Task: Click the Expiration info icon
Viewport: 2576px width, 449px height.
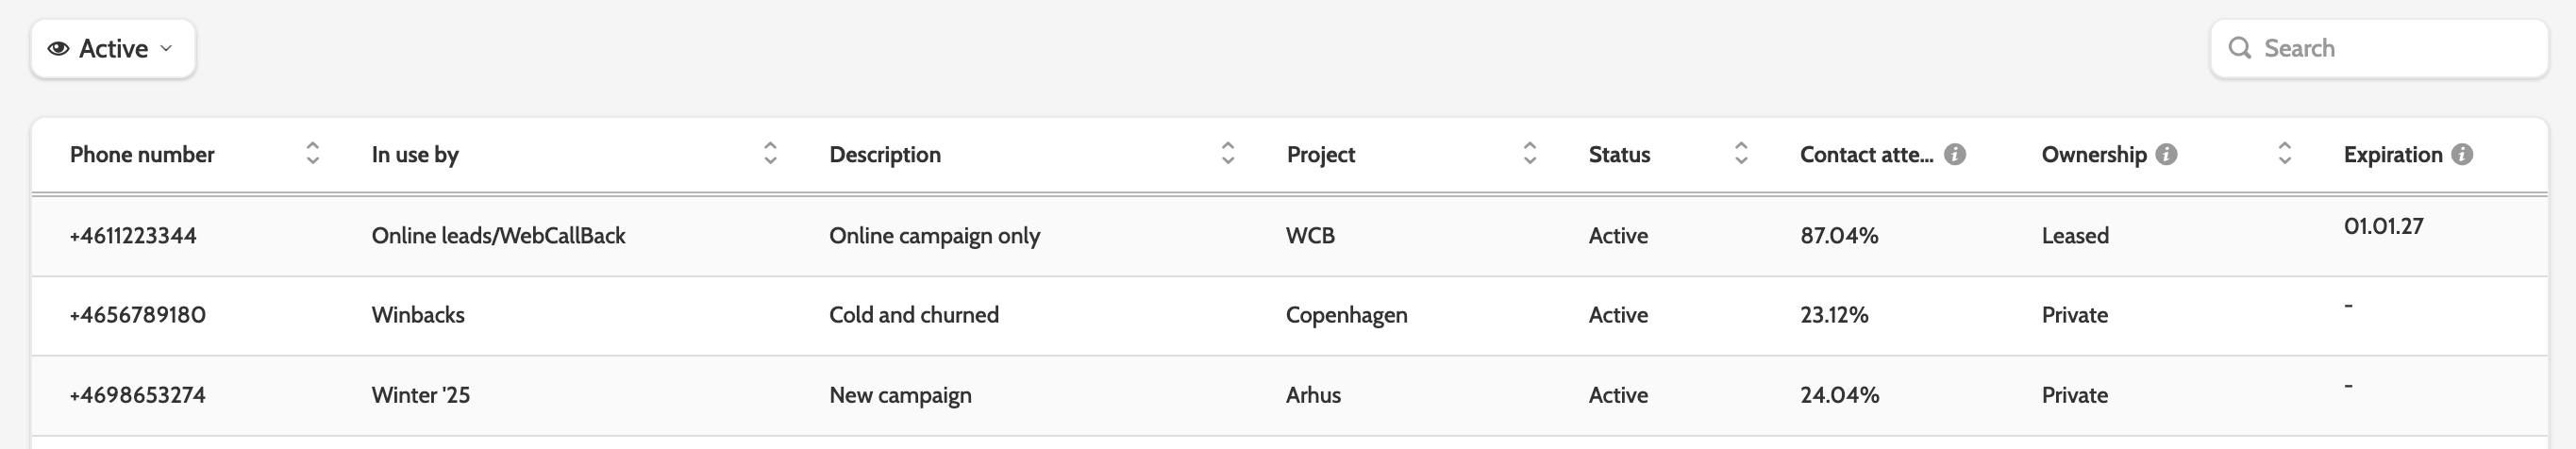Action: [2463, 154]
